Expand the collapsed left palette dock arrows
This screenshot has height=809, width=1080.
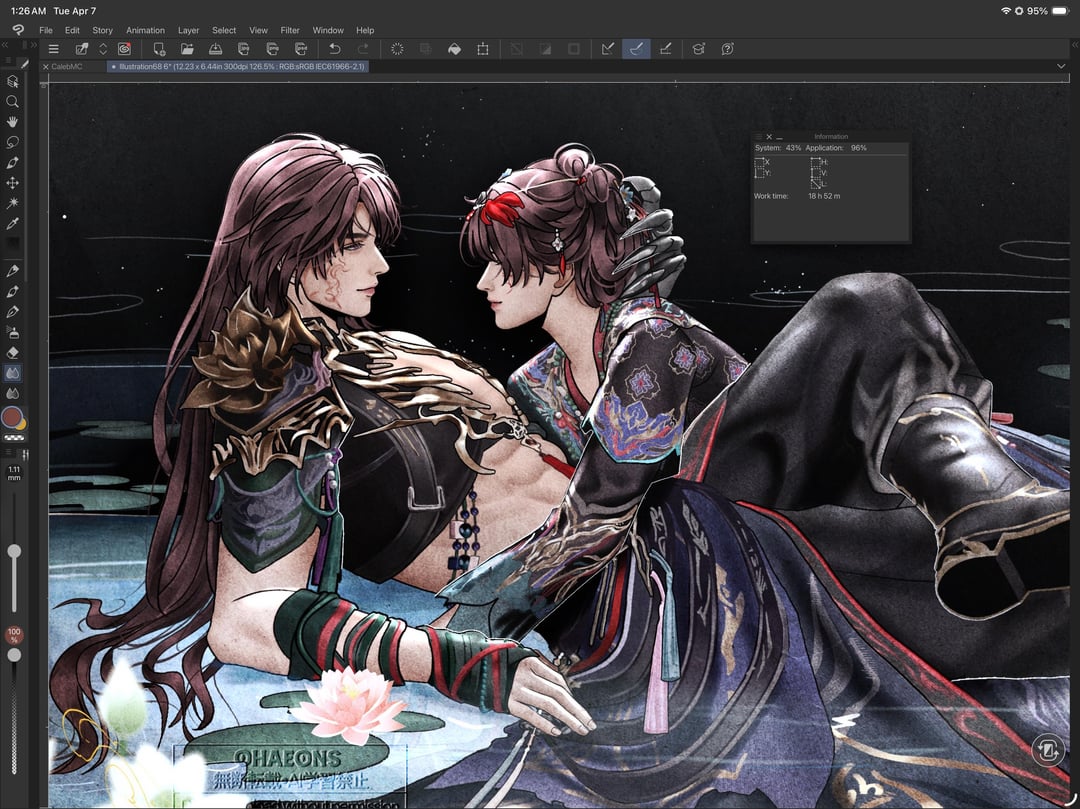coord(4,45)
